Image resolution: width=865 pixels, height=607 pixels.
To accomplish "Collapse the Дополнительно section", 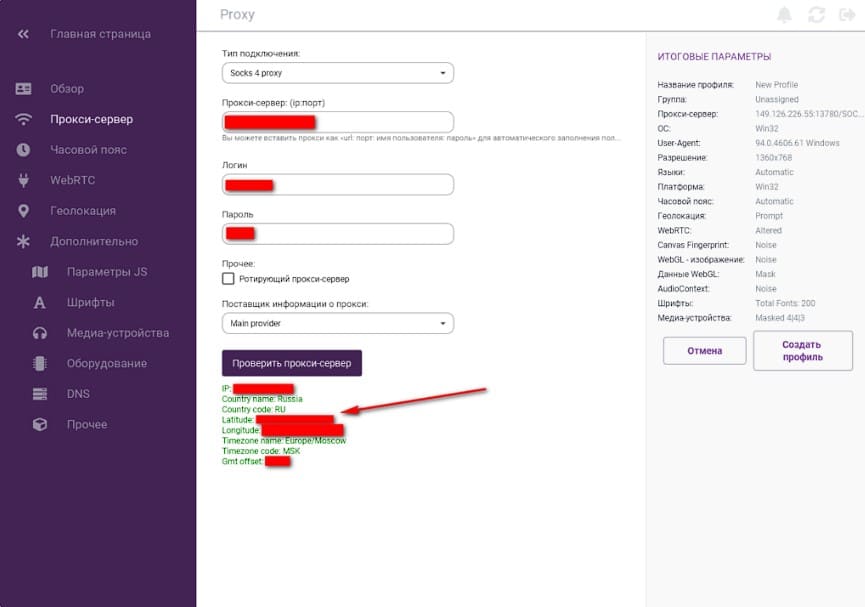I will (x=94, y=242).
